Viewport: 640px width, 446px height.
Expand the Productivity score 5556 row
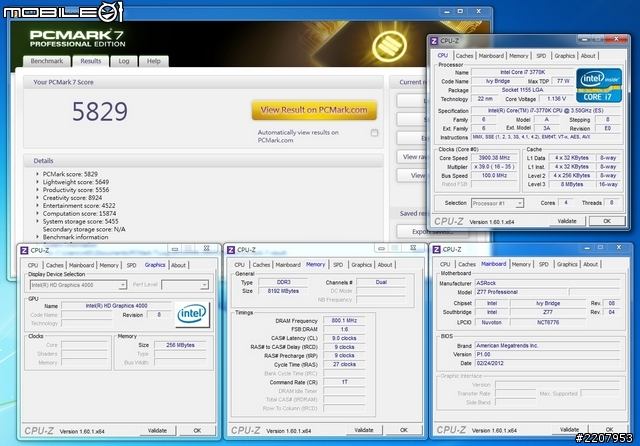(38, 190)
